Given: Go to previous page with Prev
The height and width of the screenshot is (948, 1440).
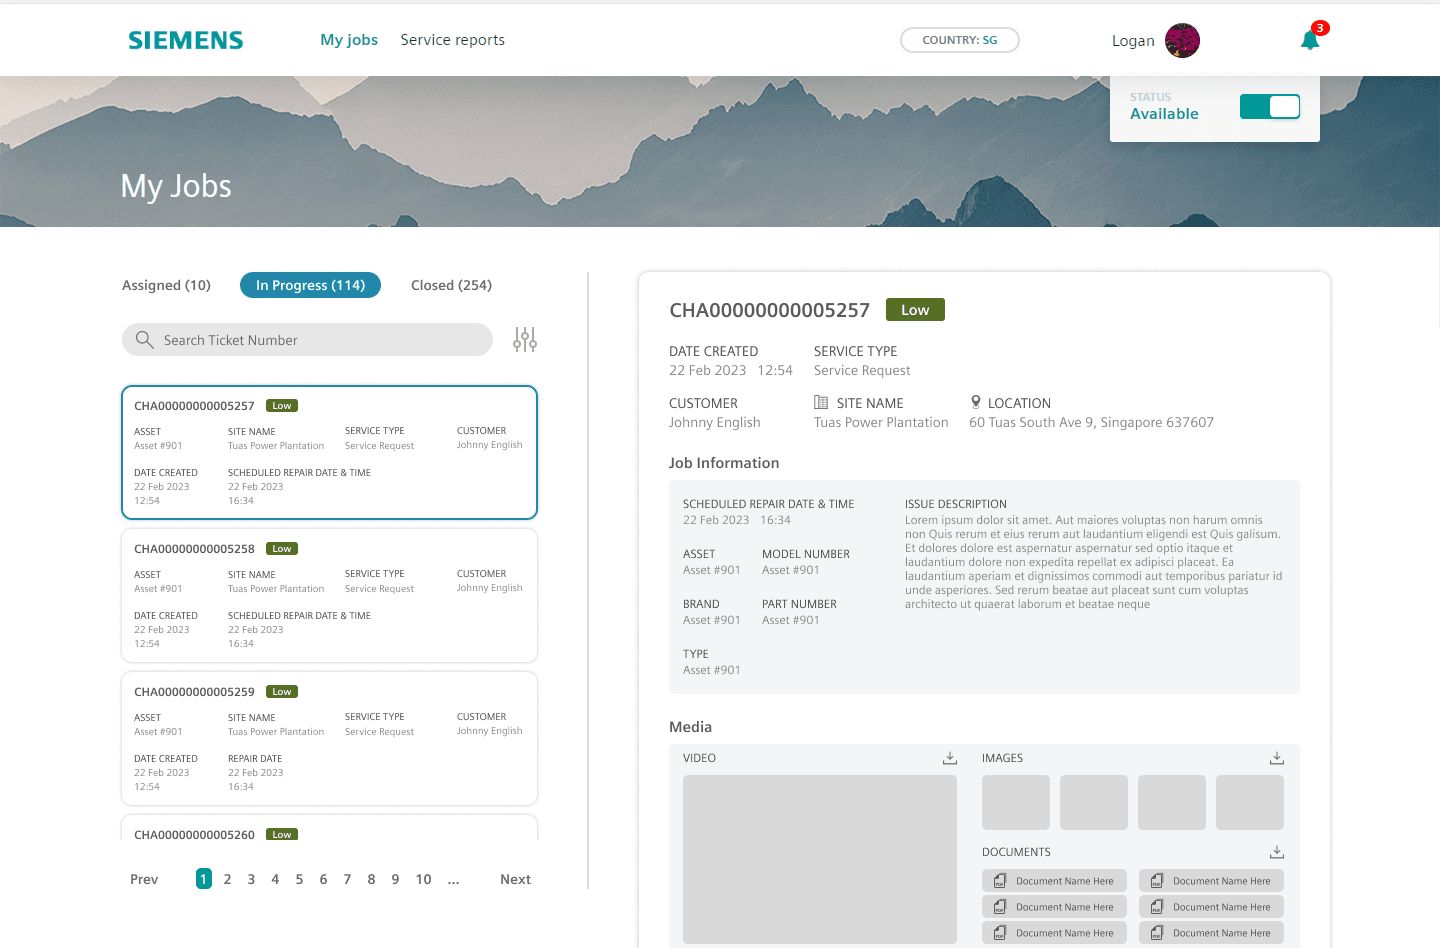Looking at the screenshot, I should click(x=144, y=879).
